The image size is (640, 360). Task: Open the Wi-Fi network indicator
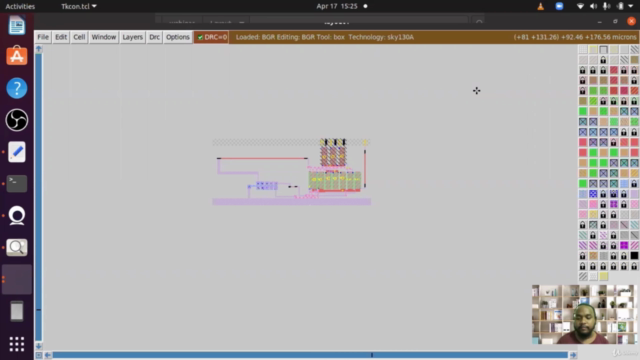(580, 6)
